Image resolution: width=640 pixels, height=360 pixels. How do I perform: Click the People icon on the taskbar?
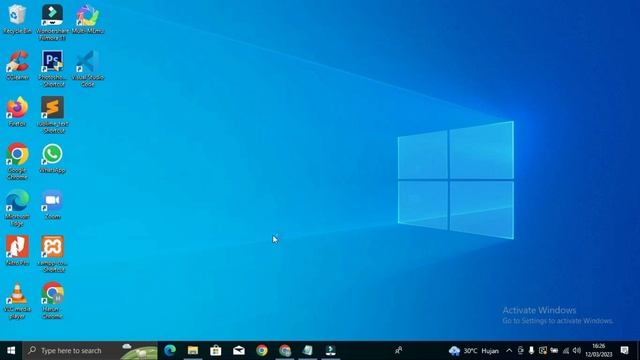point(398,351)
